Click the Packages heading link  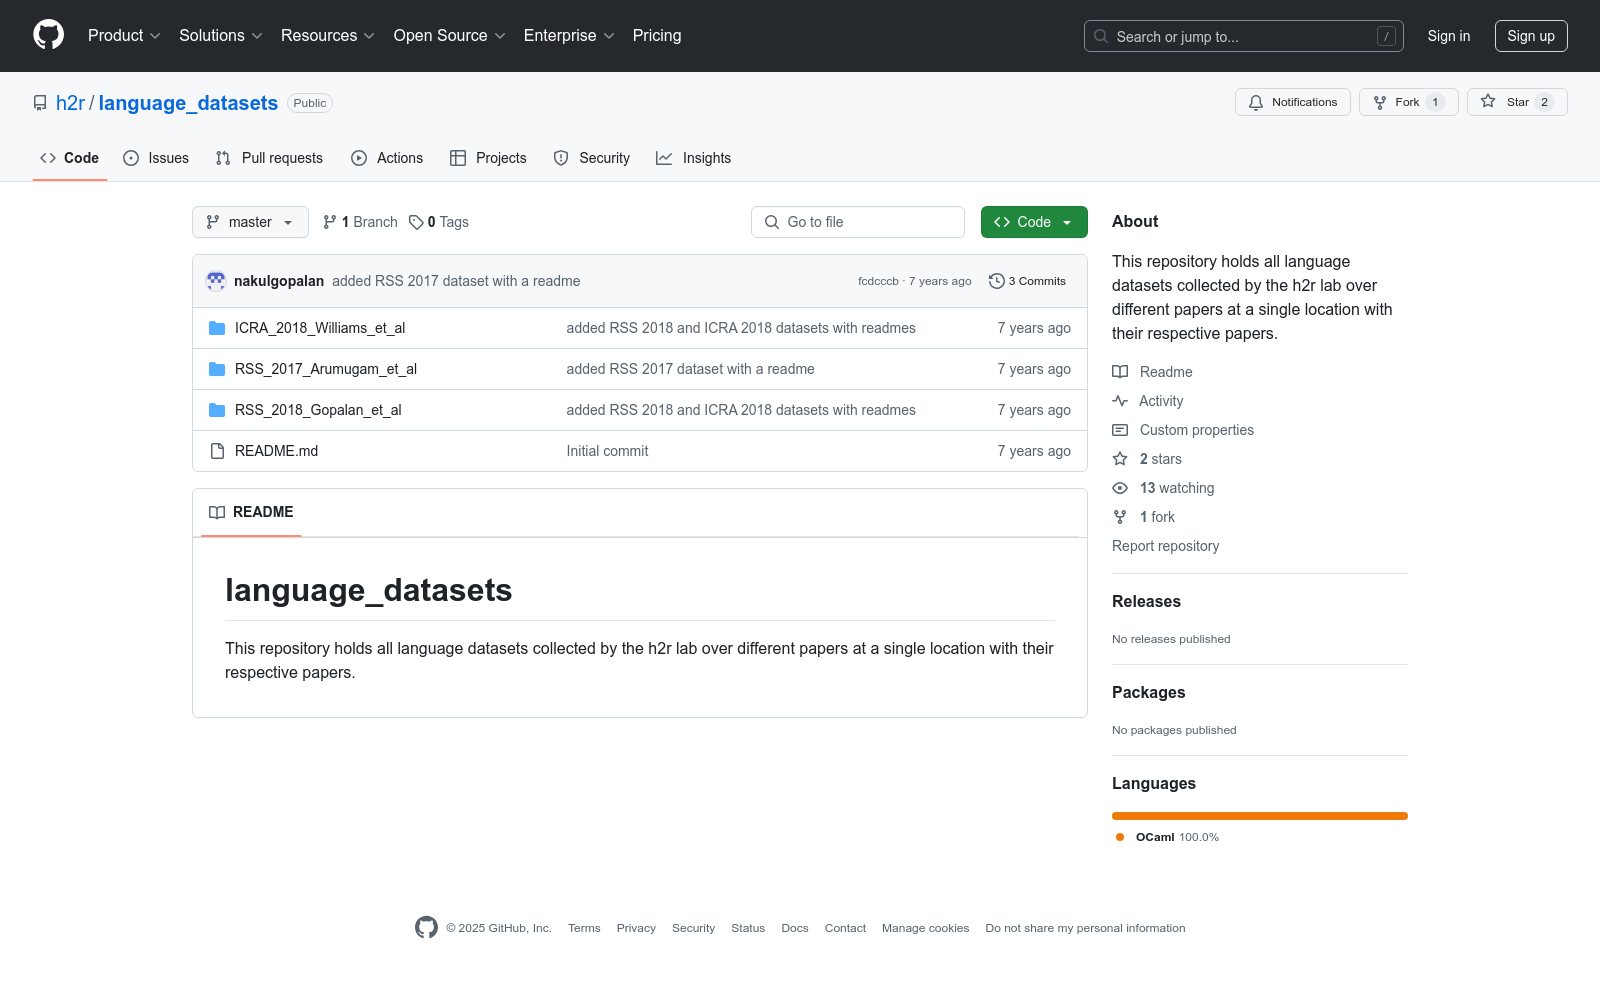(x=1148, y=692)
